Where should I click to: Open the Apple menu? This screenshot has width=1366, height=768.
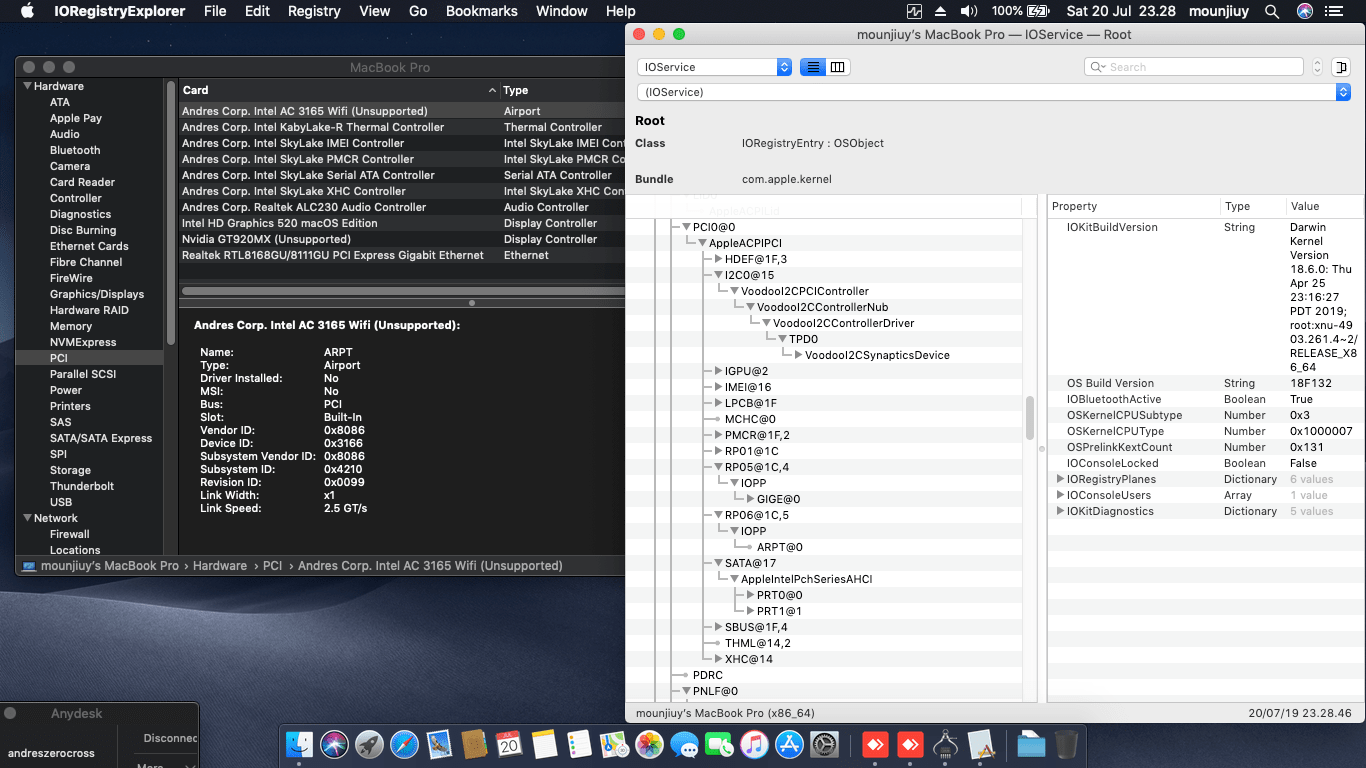(27, 11)
